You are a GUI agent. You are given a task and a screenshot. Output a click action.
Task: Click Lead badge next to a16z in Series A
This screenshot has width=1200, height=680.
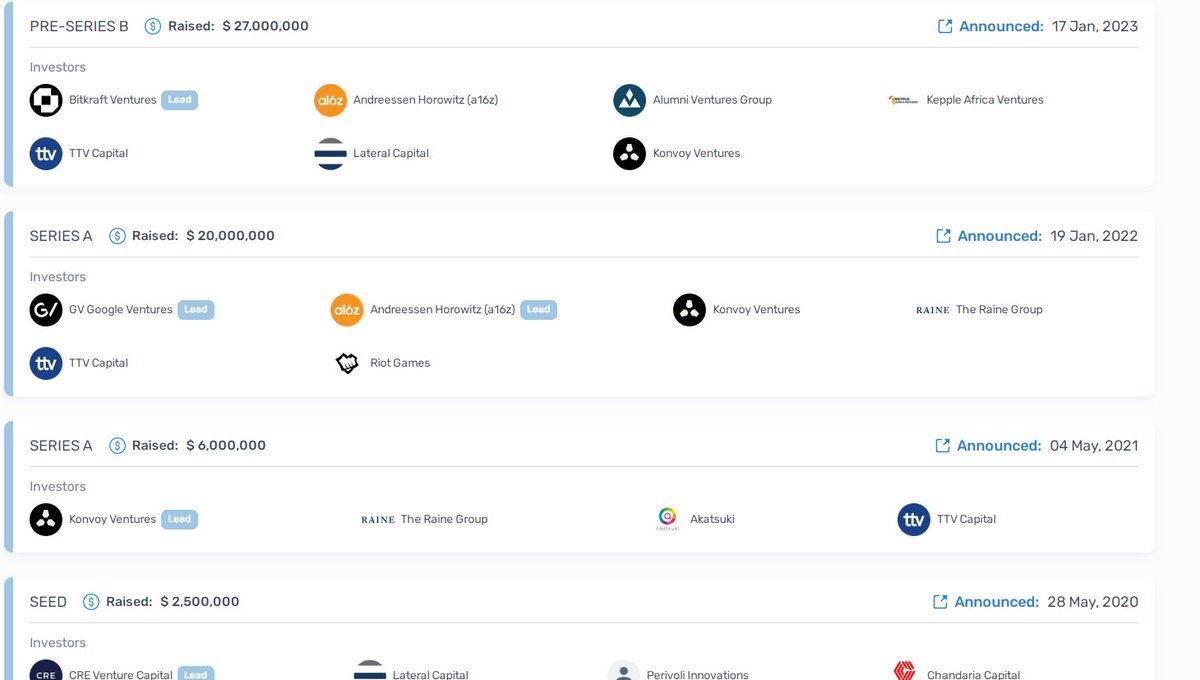[538, 310]
